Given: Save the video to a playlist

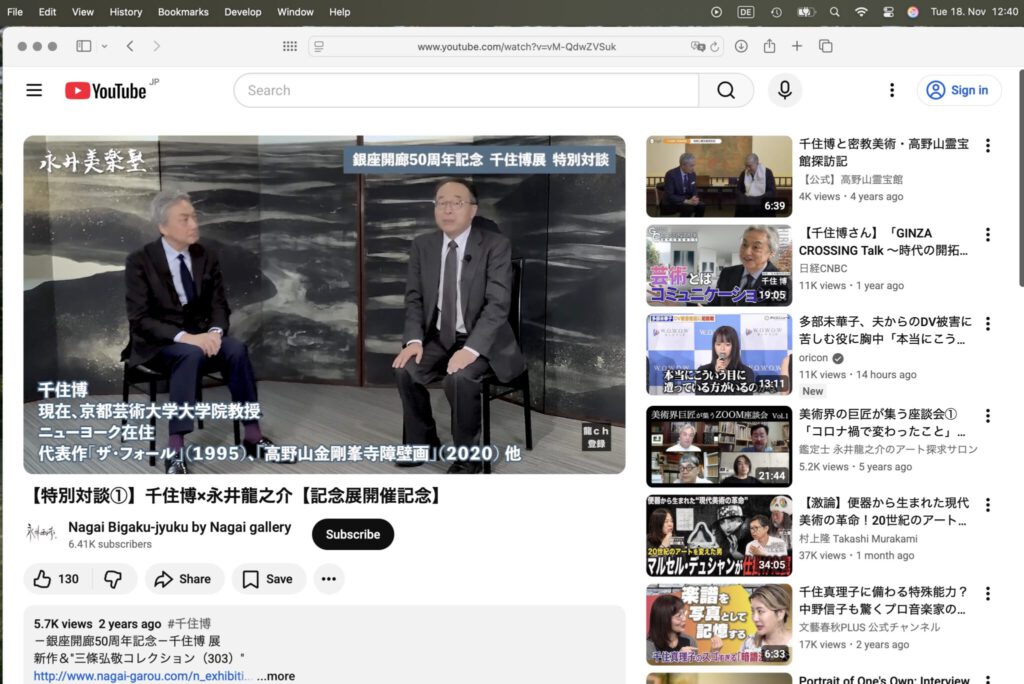Looking at the screenshot, I should pos(268,579).
